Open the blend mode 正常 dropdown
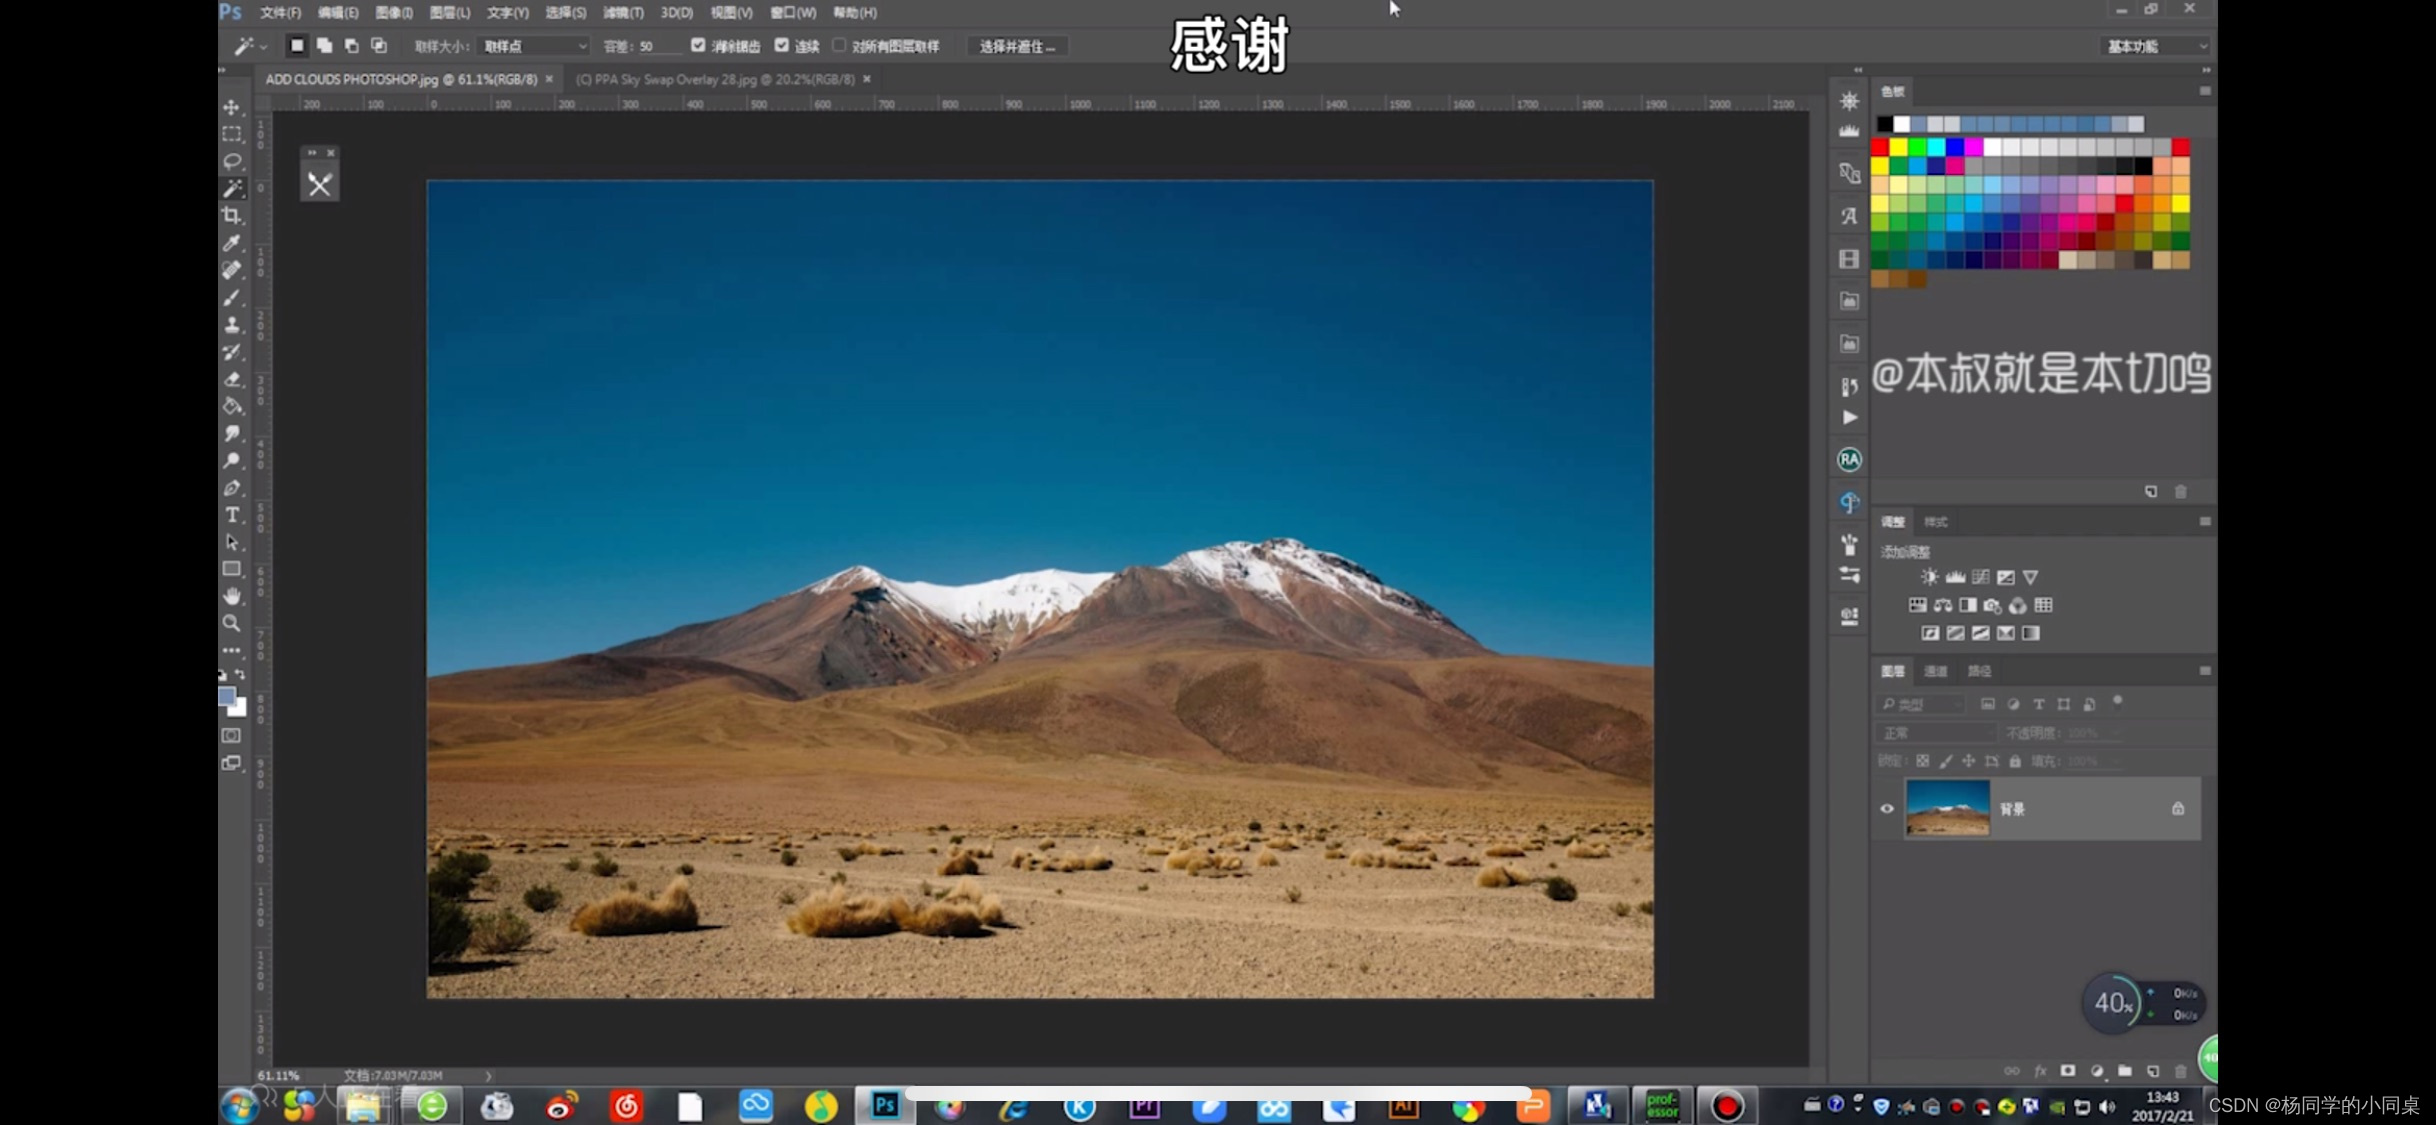Viewport: 2436px width, 1125px height. click(1936, 733)
